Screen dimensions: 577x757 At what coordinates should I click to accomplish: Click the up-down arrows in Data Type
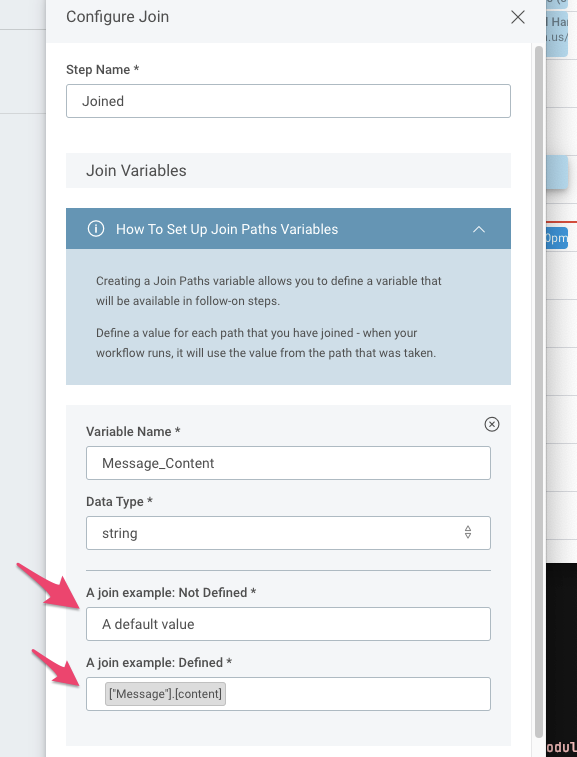click(468, 533)
